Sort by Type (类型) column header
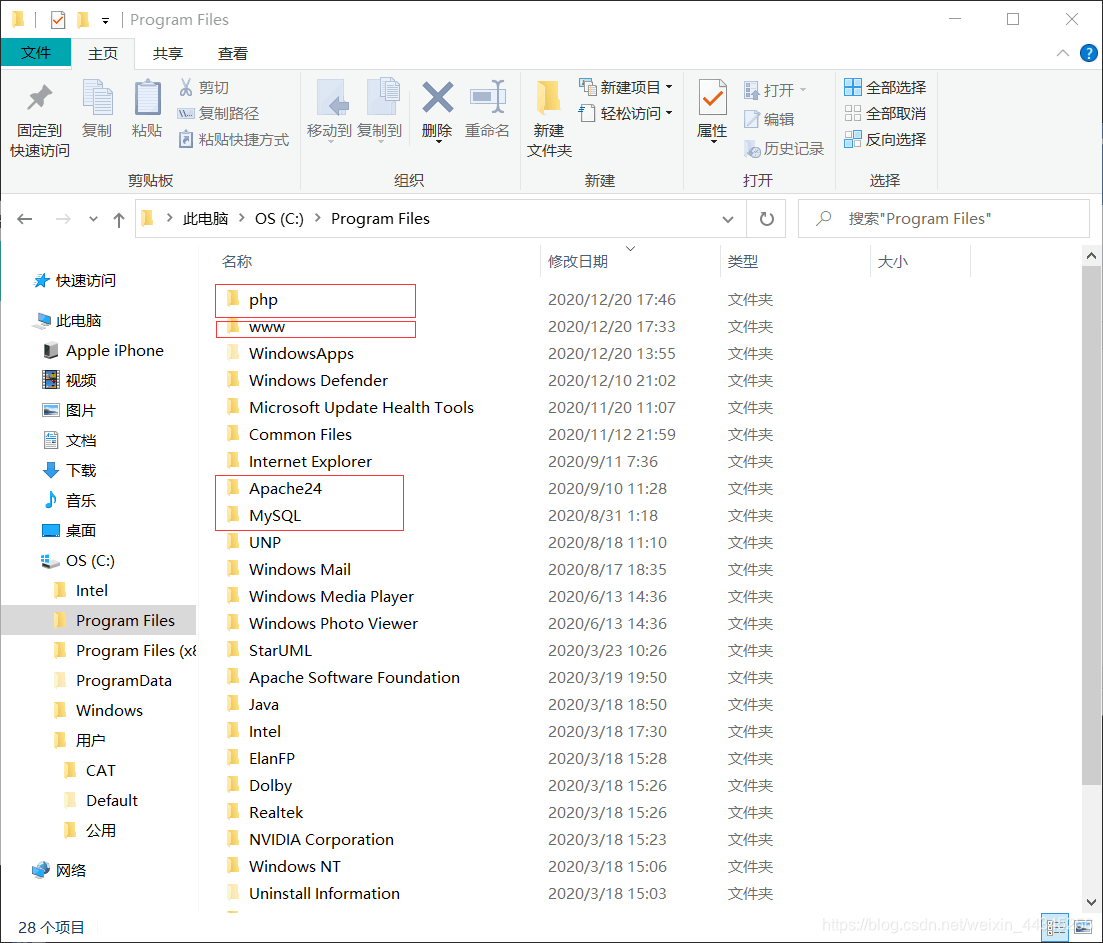This screenshot has height=943, width=1103. [x=743, y=262]
